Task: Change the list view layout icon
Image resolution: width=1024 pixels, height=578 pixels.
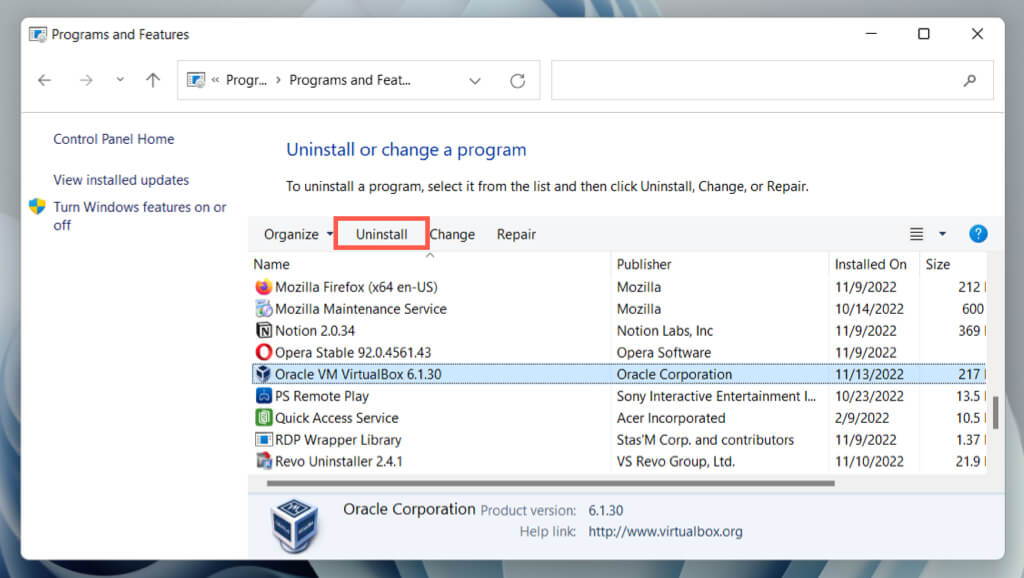Action: tap(916, 234)
